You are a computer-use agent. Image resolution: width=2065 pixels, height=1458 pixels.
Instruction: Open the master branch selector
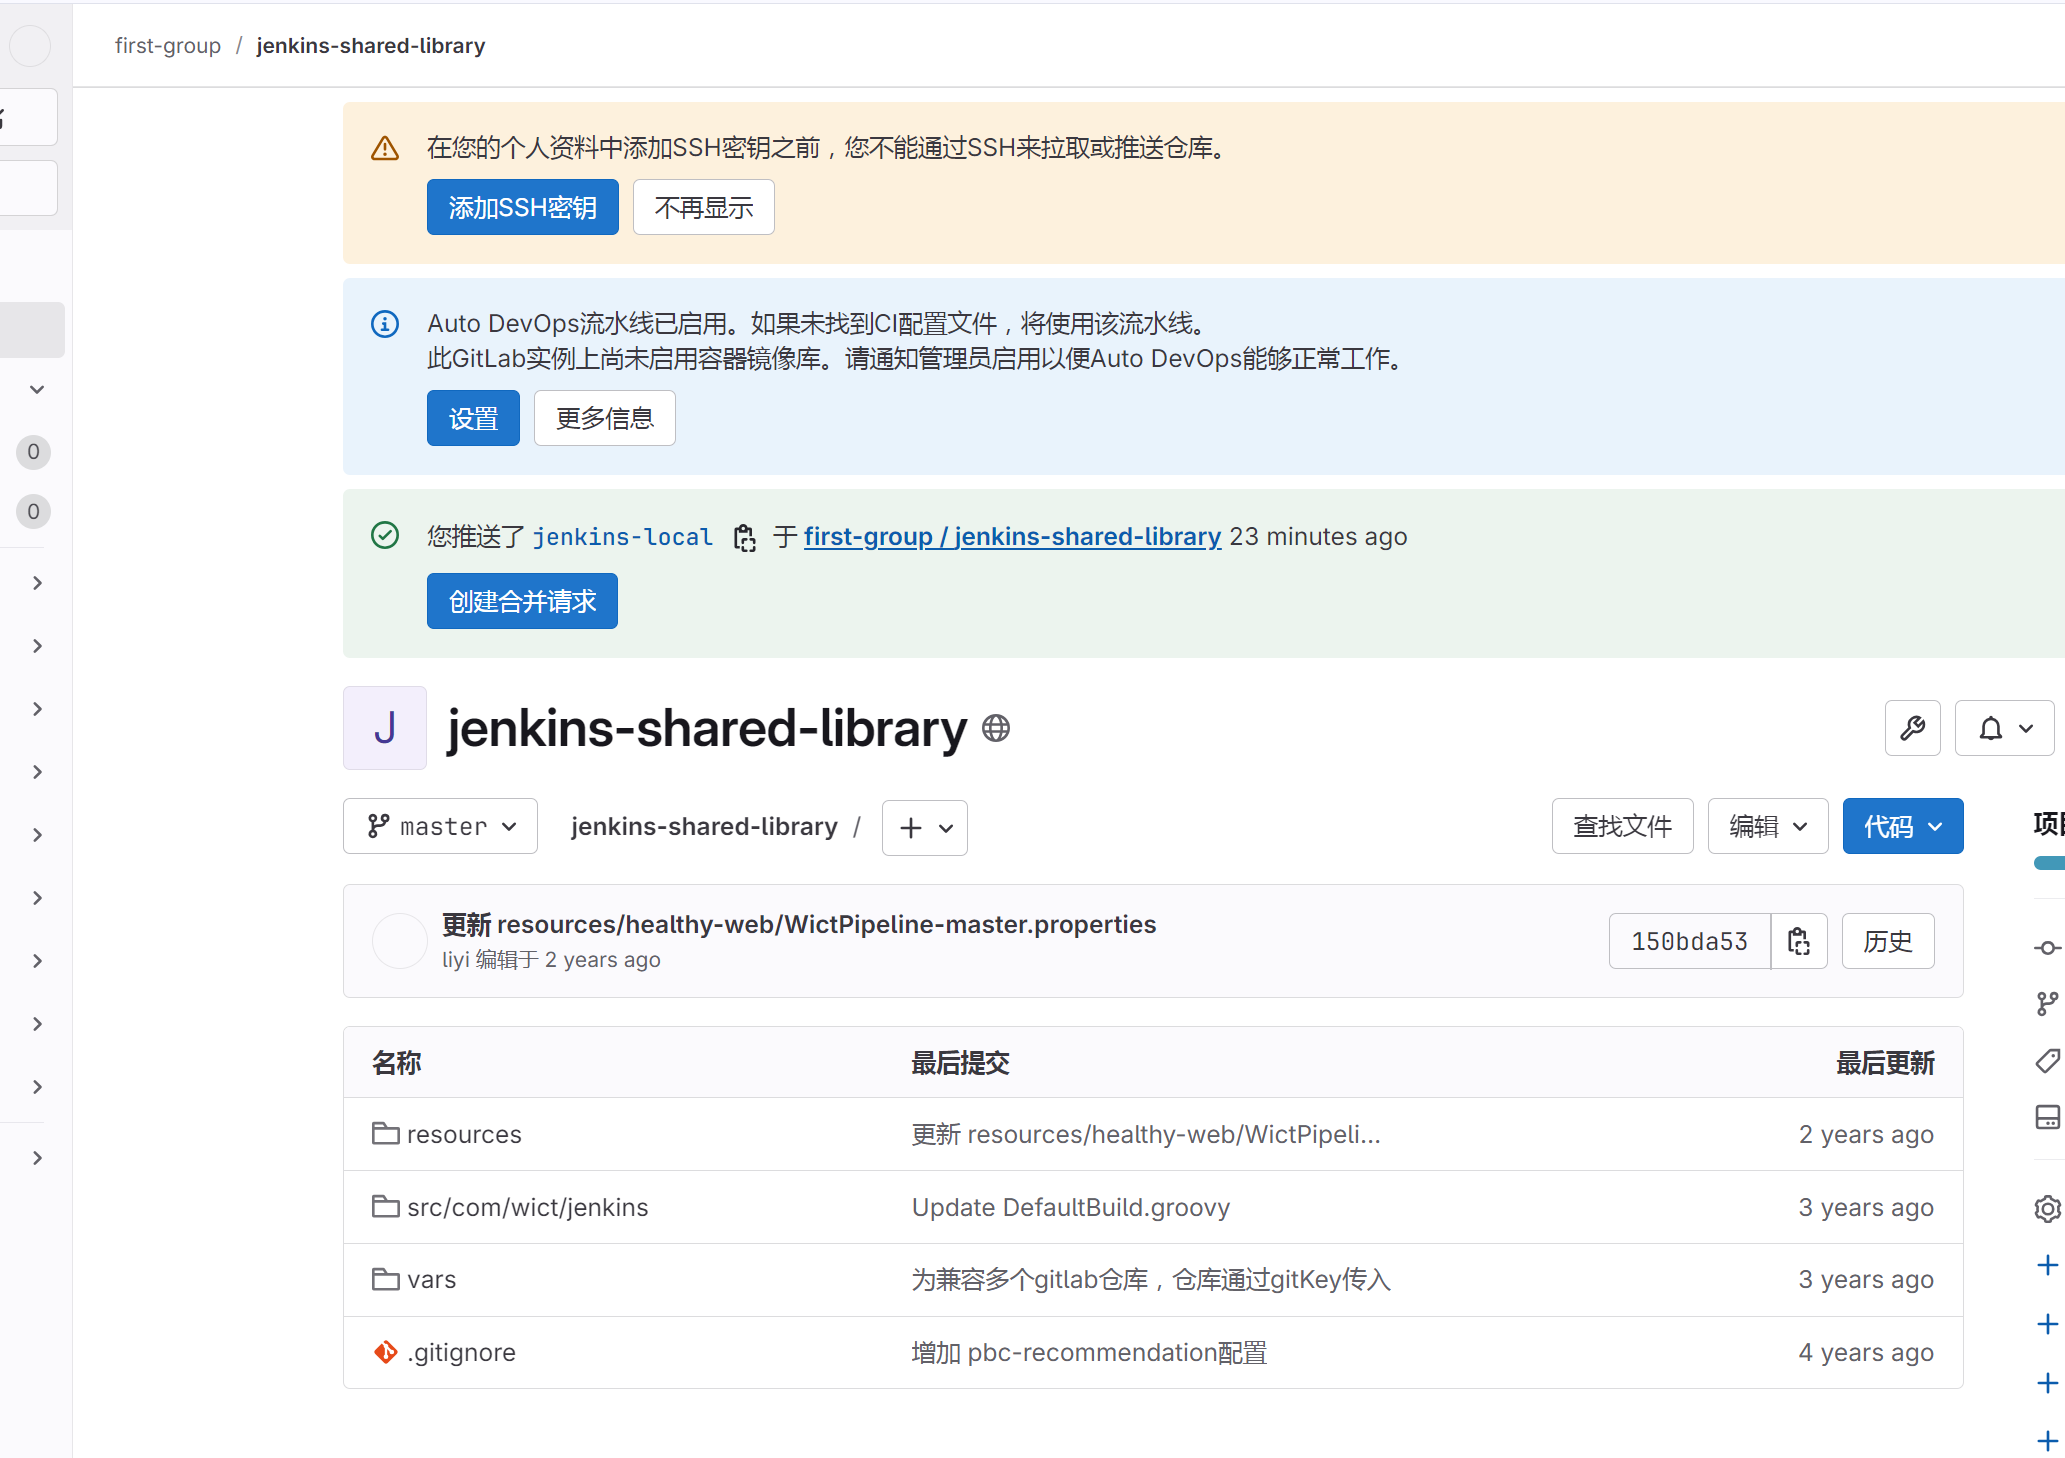point(440,826)
